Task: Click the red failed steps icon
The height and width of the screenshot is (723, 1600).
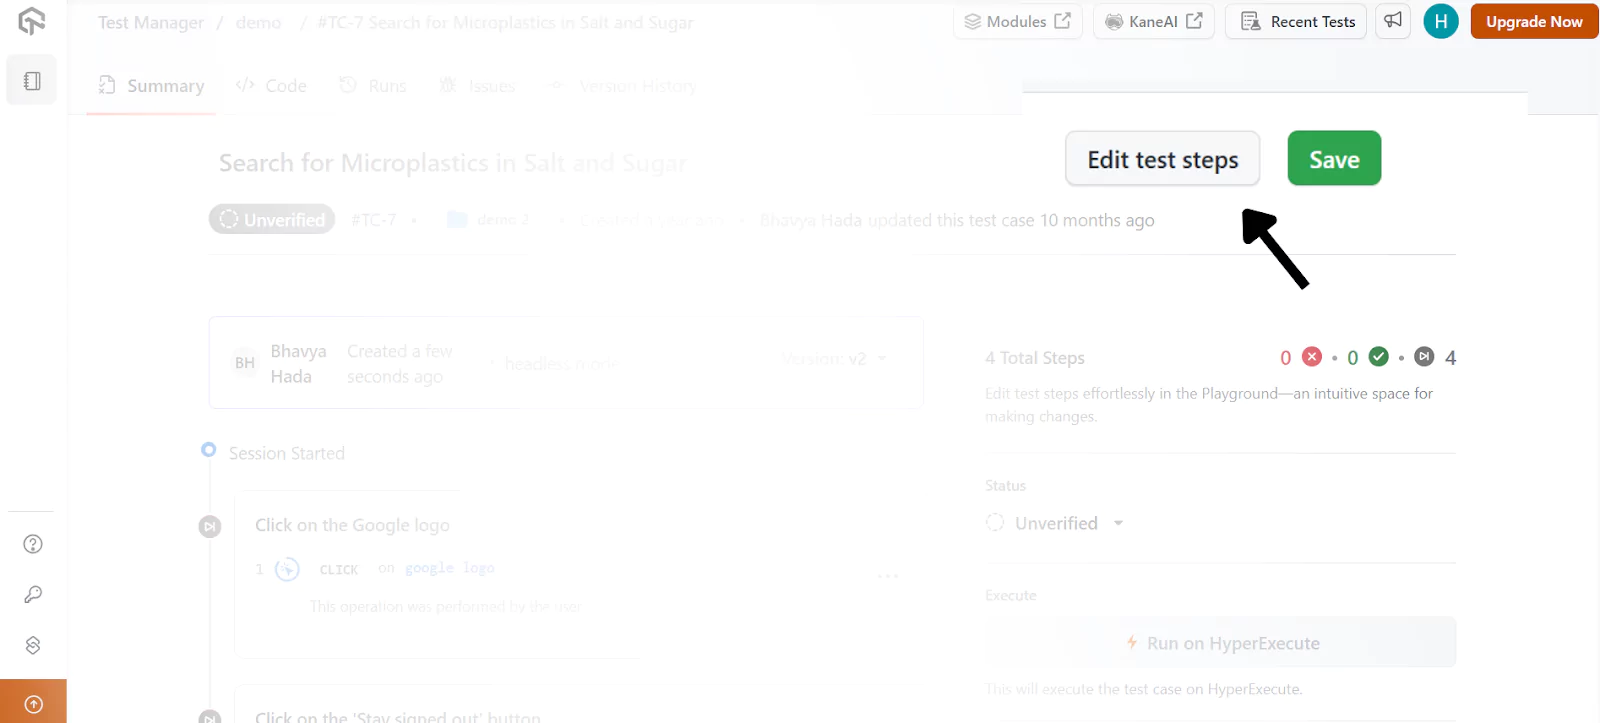Action: coord(1313,357)
